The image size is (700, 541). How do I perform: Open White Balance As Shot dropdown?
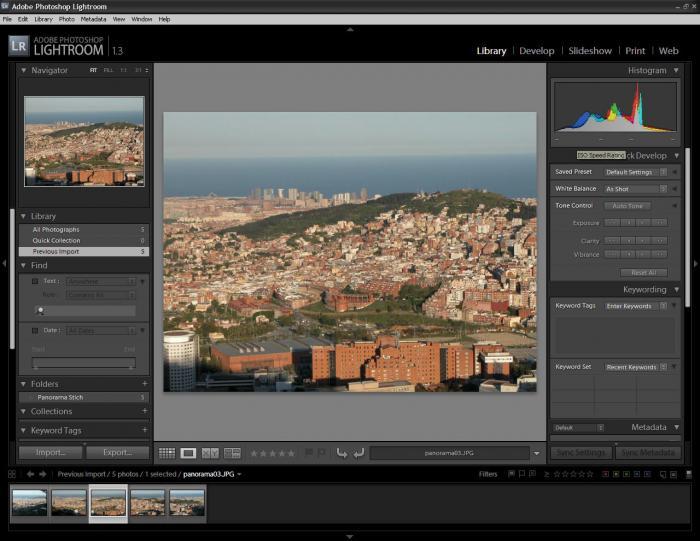point(636,189)
